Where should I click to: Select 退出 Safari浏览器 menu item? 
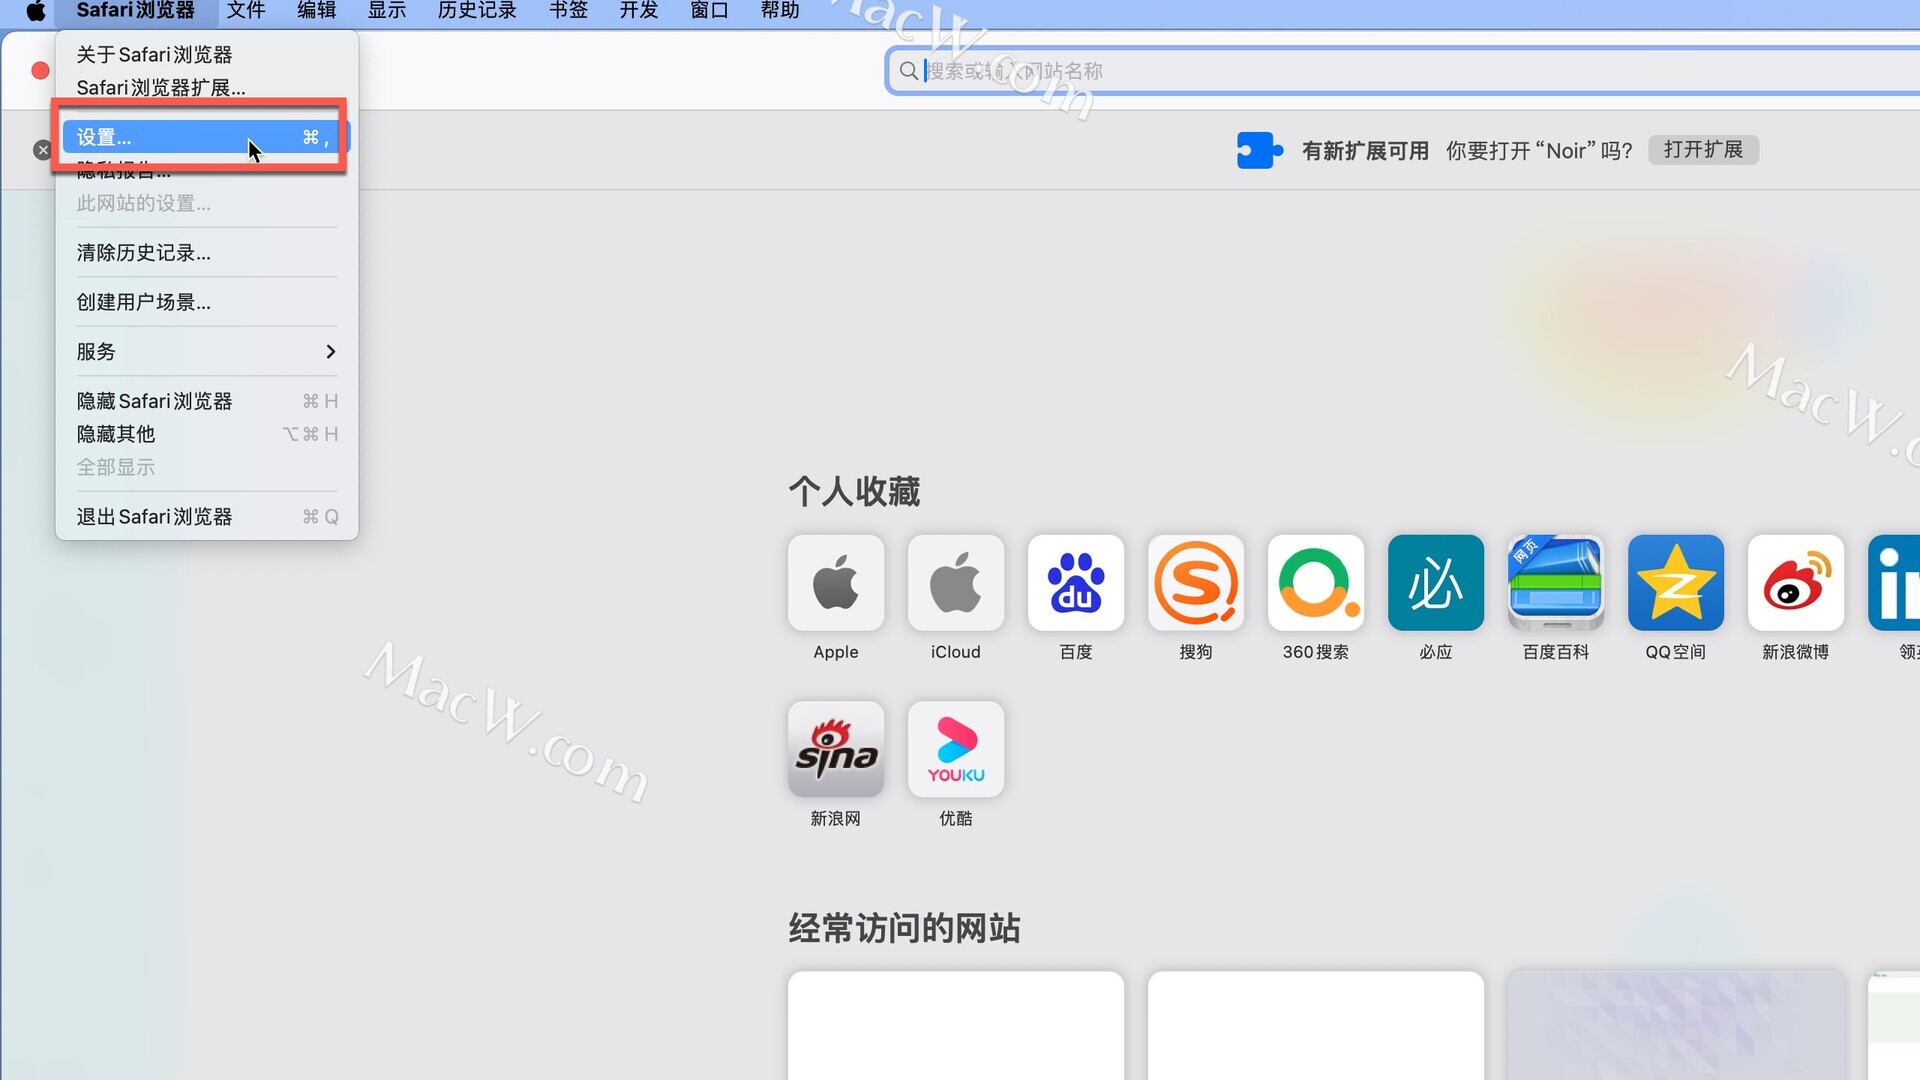pos(206,517)
